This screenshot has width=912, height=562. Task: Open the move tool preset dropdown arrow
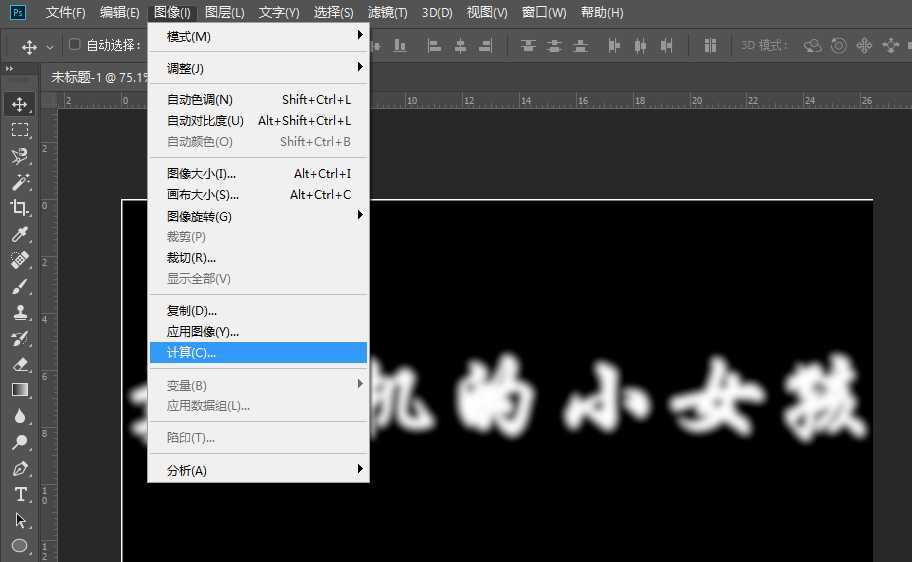(50, 47)
